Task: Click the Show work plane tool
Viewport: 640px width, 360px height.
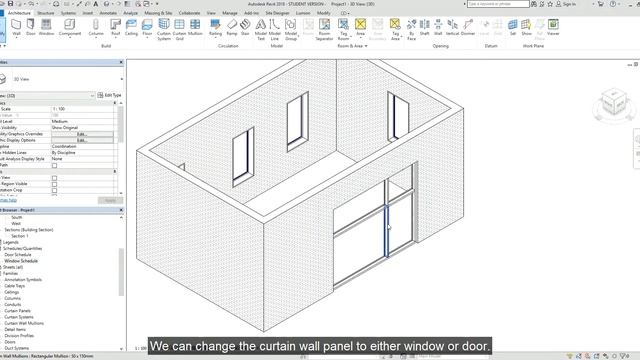Action: [527, 28]
